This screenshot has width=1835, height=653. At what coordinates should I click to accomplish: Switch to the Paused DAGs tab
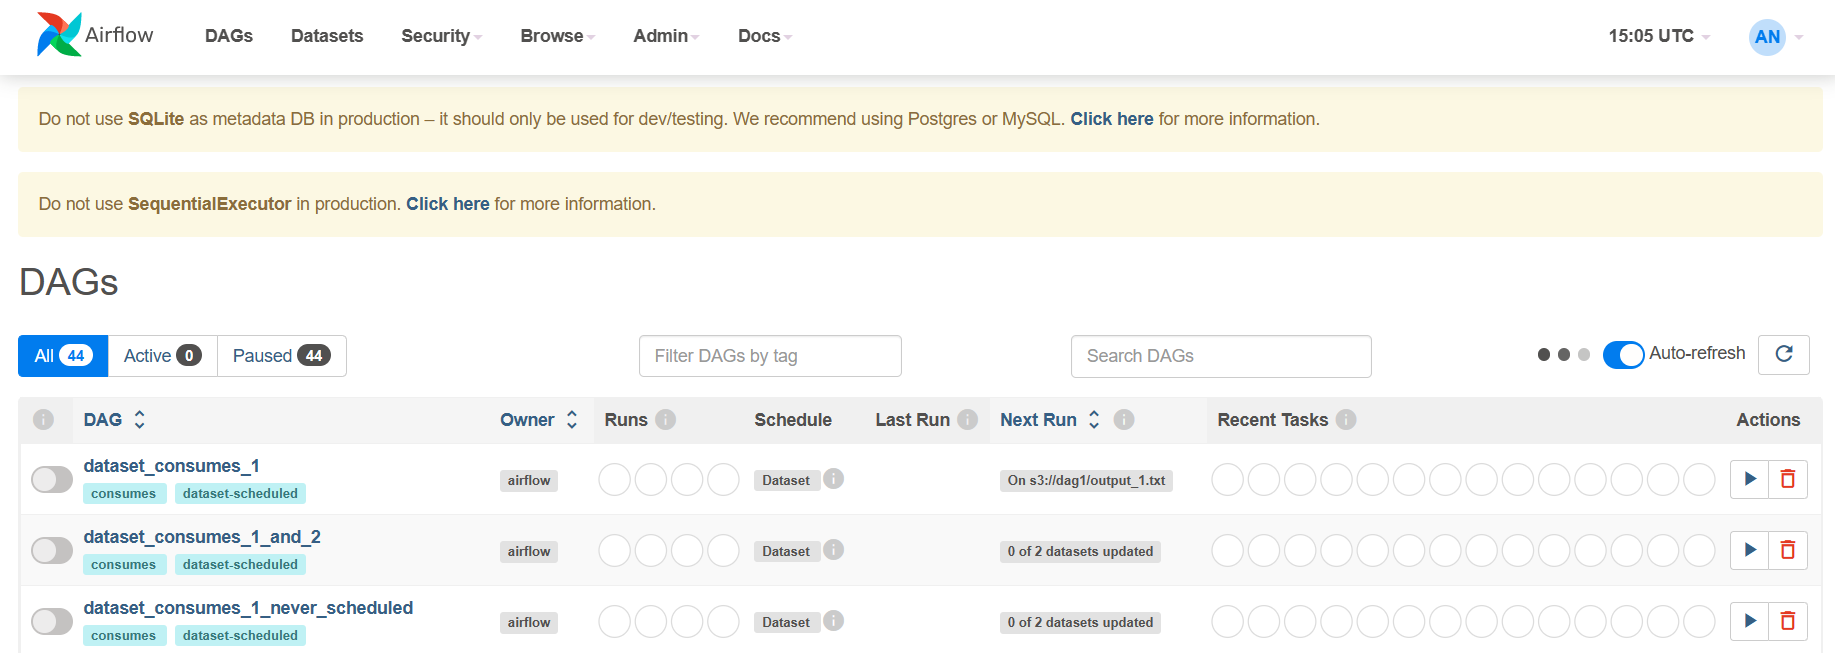(281, 356)
